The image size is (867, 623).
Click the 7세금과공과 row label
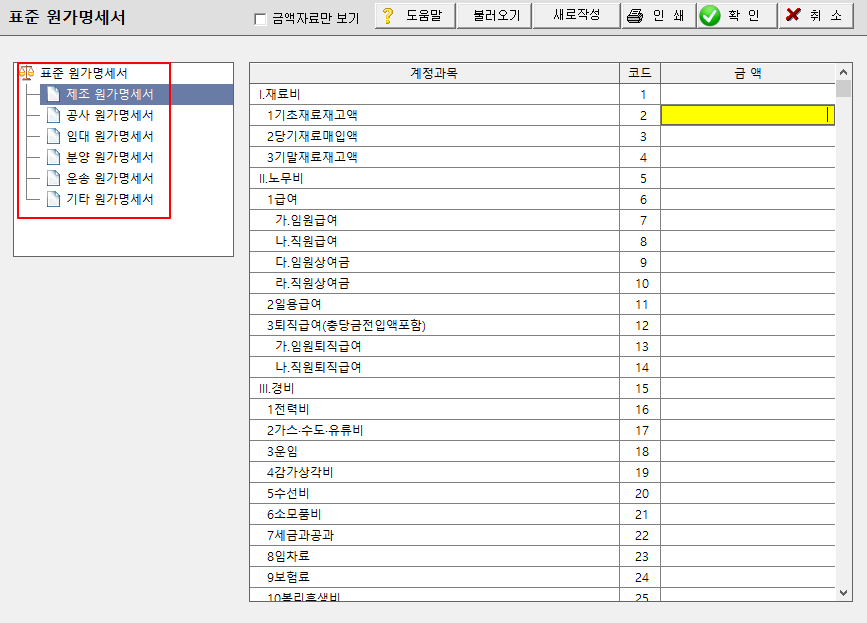300,535
